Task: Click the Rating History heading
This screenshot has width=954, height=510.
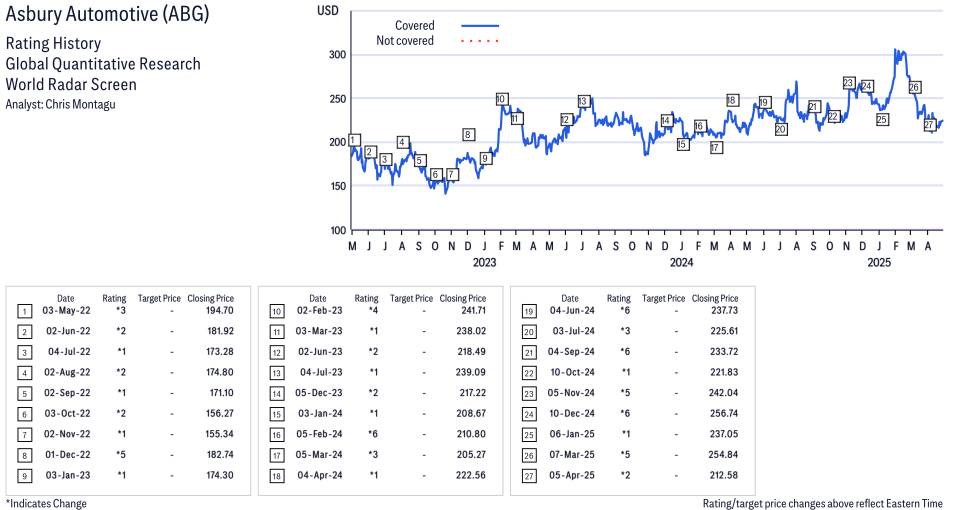Action: click(54, 44)
